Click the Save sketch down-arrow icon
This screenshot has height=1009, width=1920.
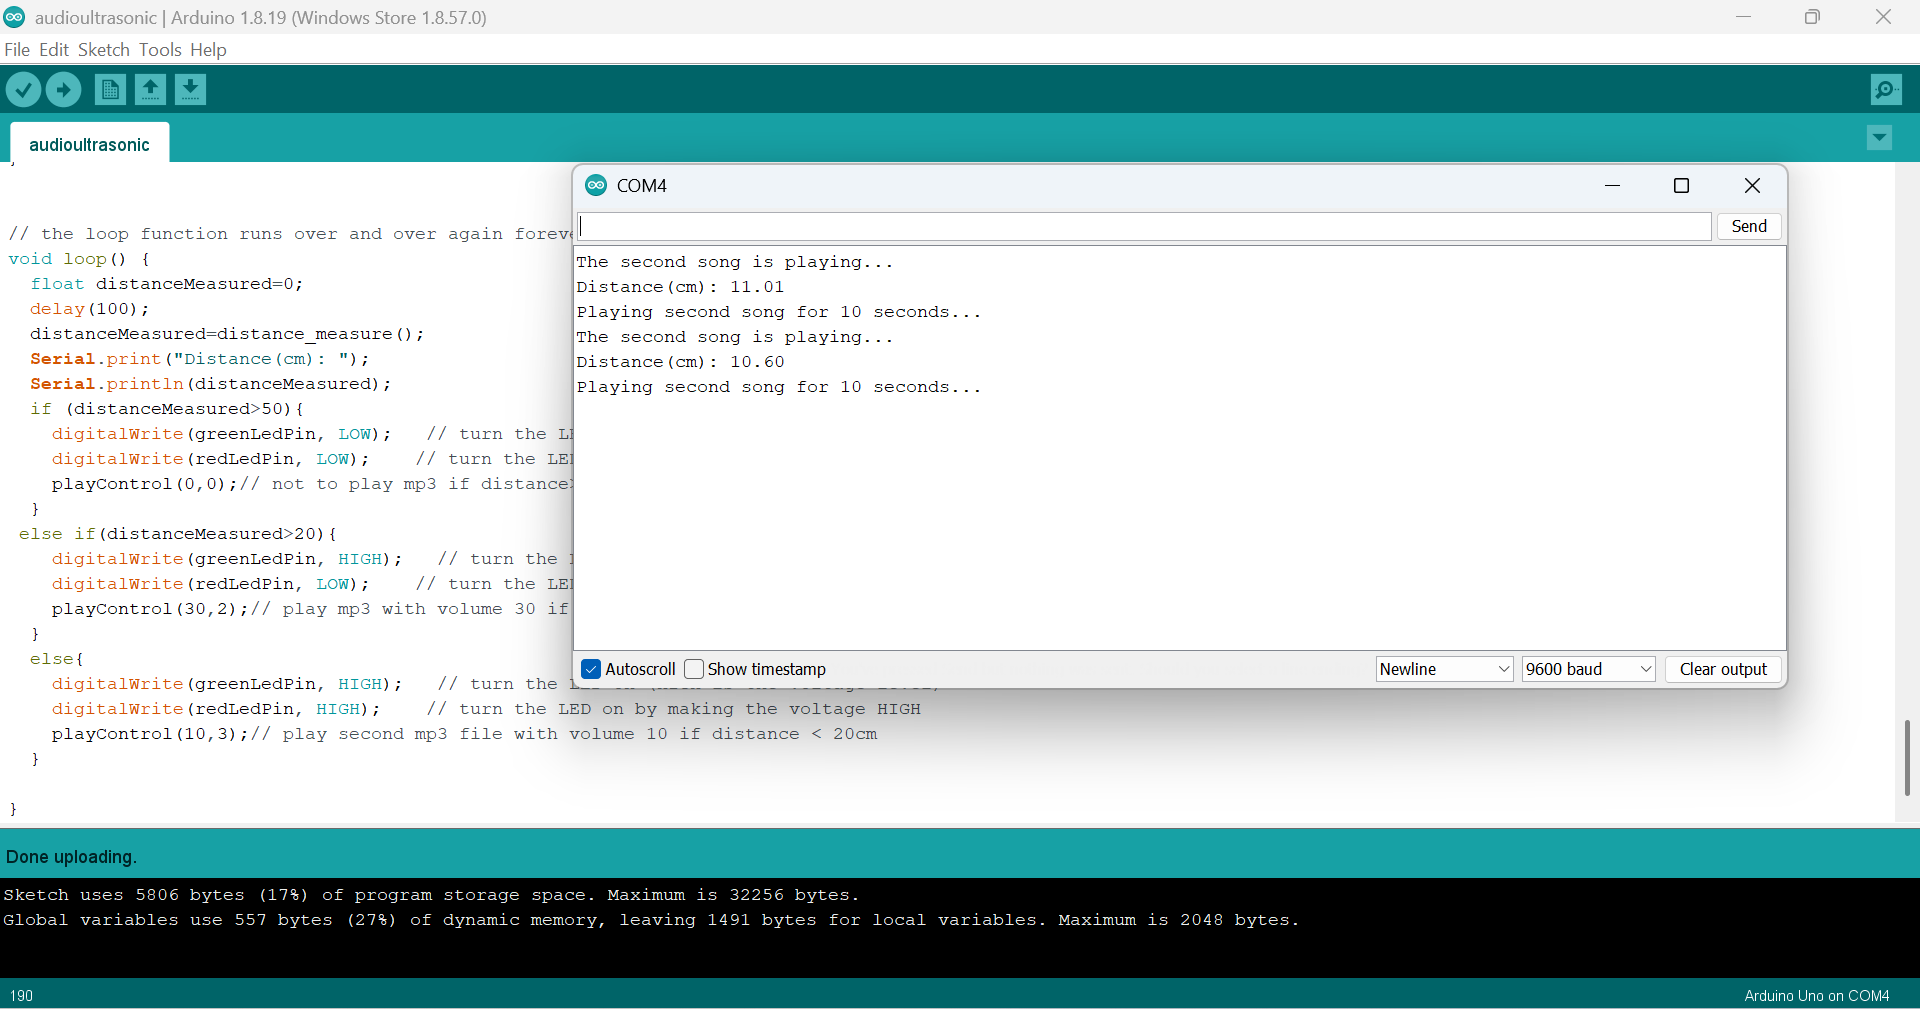click(x=190, y=90)
